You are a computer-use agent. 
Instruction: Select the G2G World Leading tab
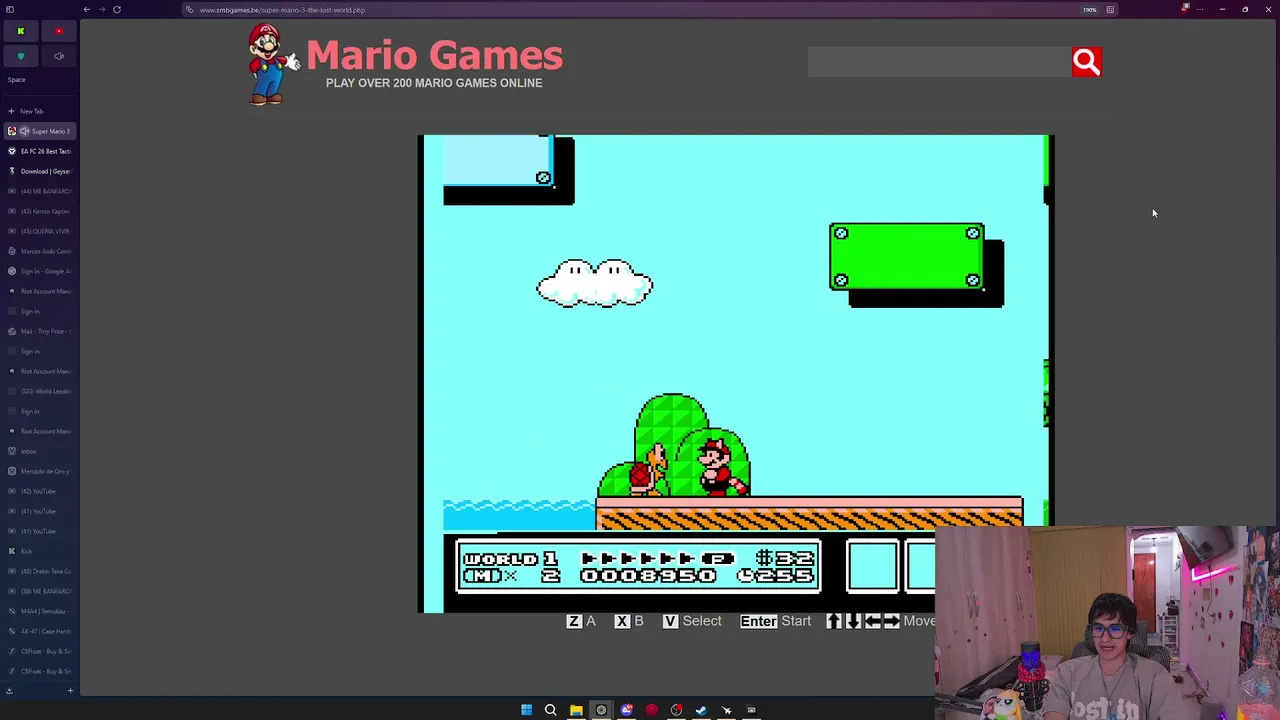[40, 391]
